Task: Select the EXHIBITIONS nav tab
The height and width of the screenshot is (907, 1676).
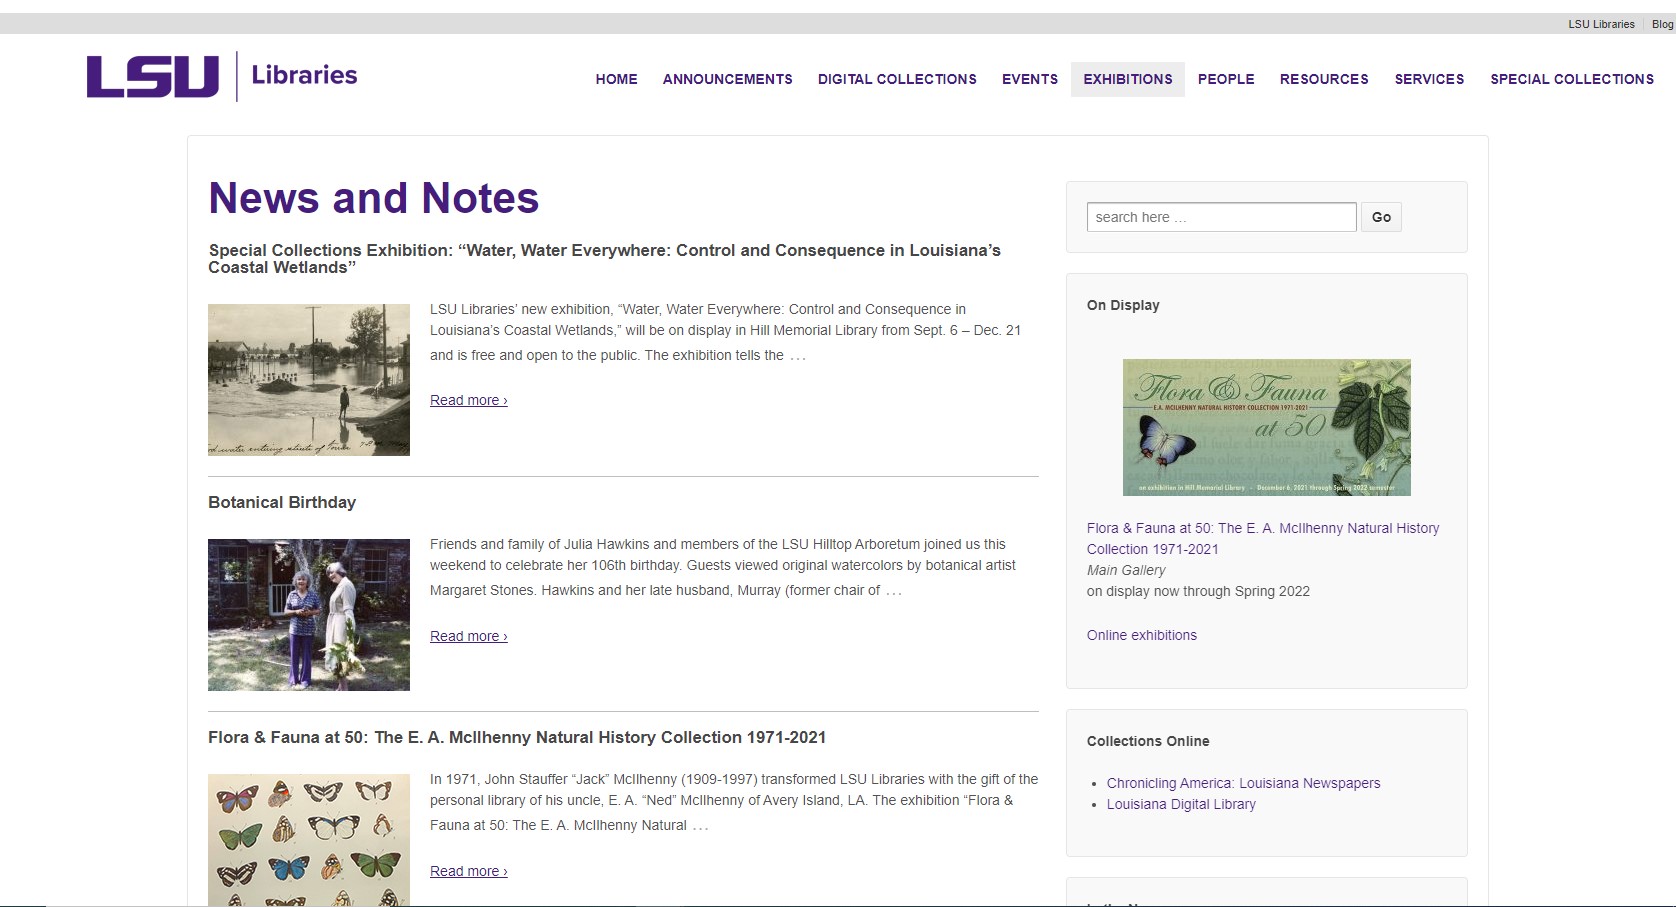Action: tap(1128, 79)
